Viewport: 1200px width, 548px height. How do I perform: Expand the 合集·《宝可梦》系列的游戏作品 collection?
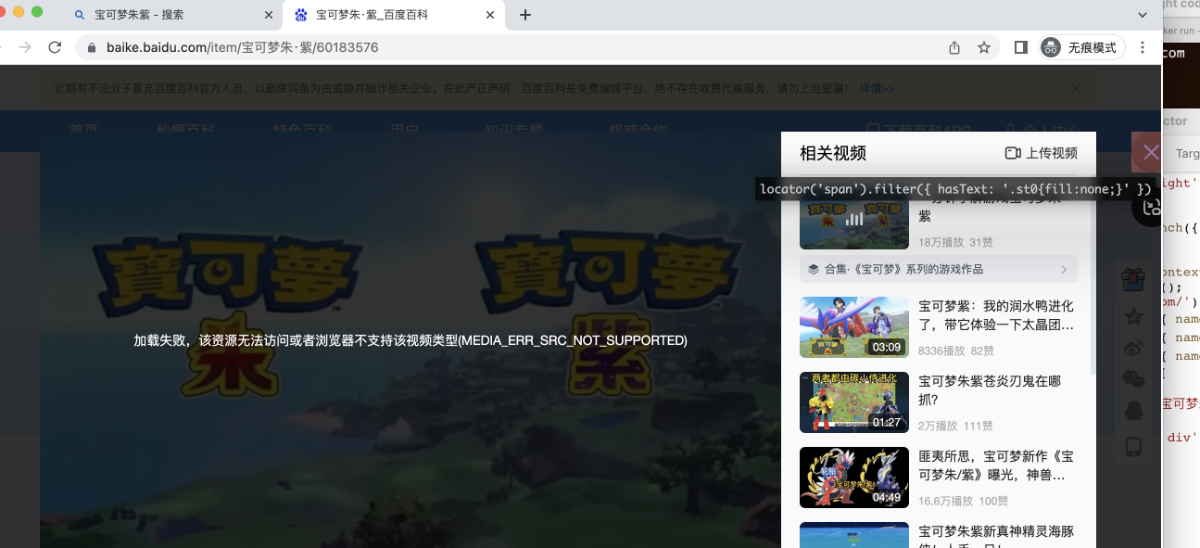pos(938,269)
